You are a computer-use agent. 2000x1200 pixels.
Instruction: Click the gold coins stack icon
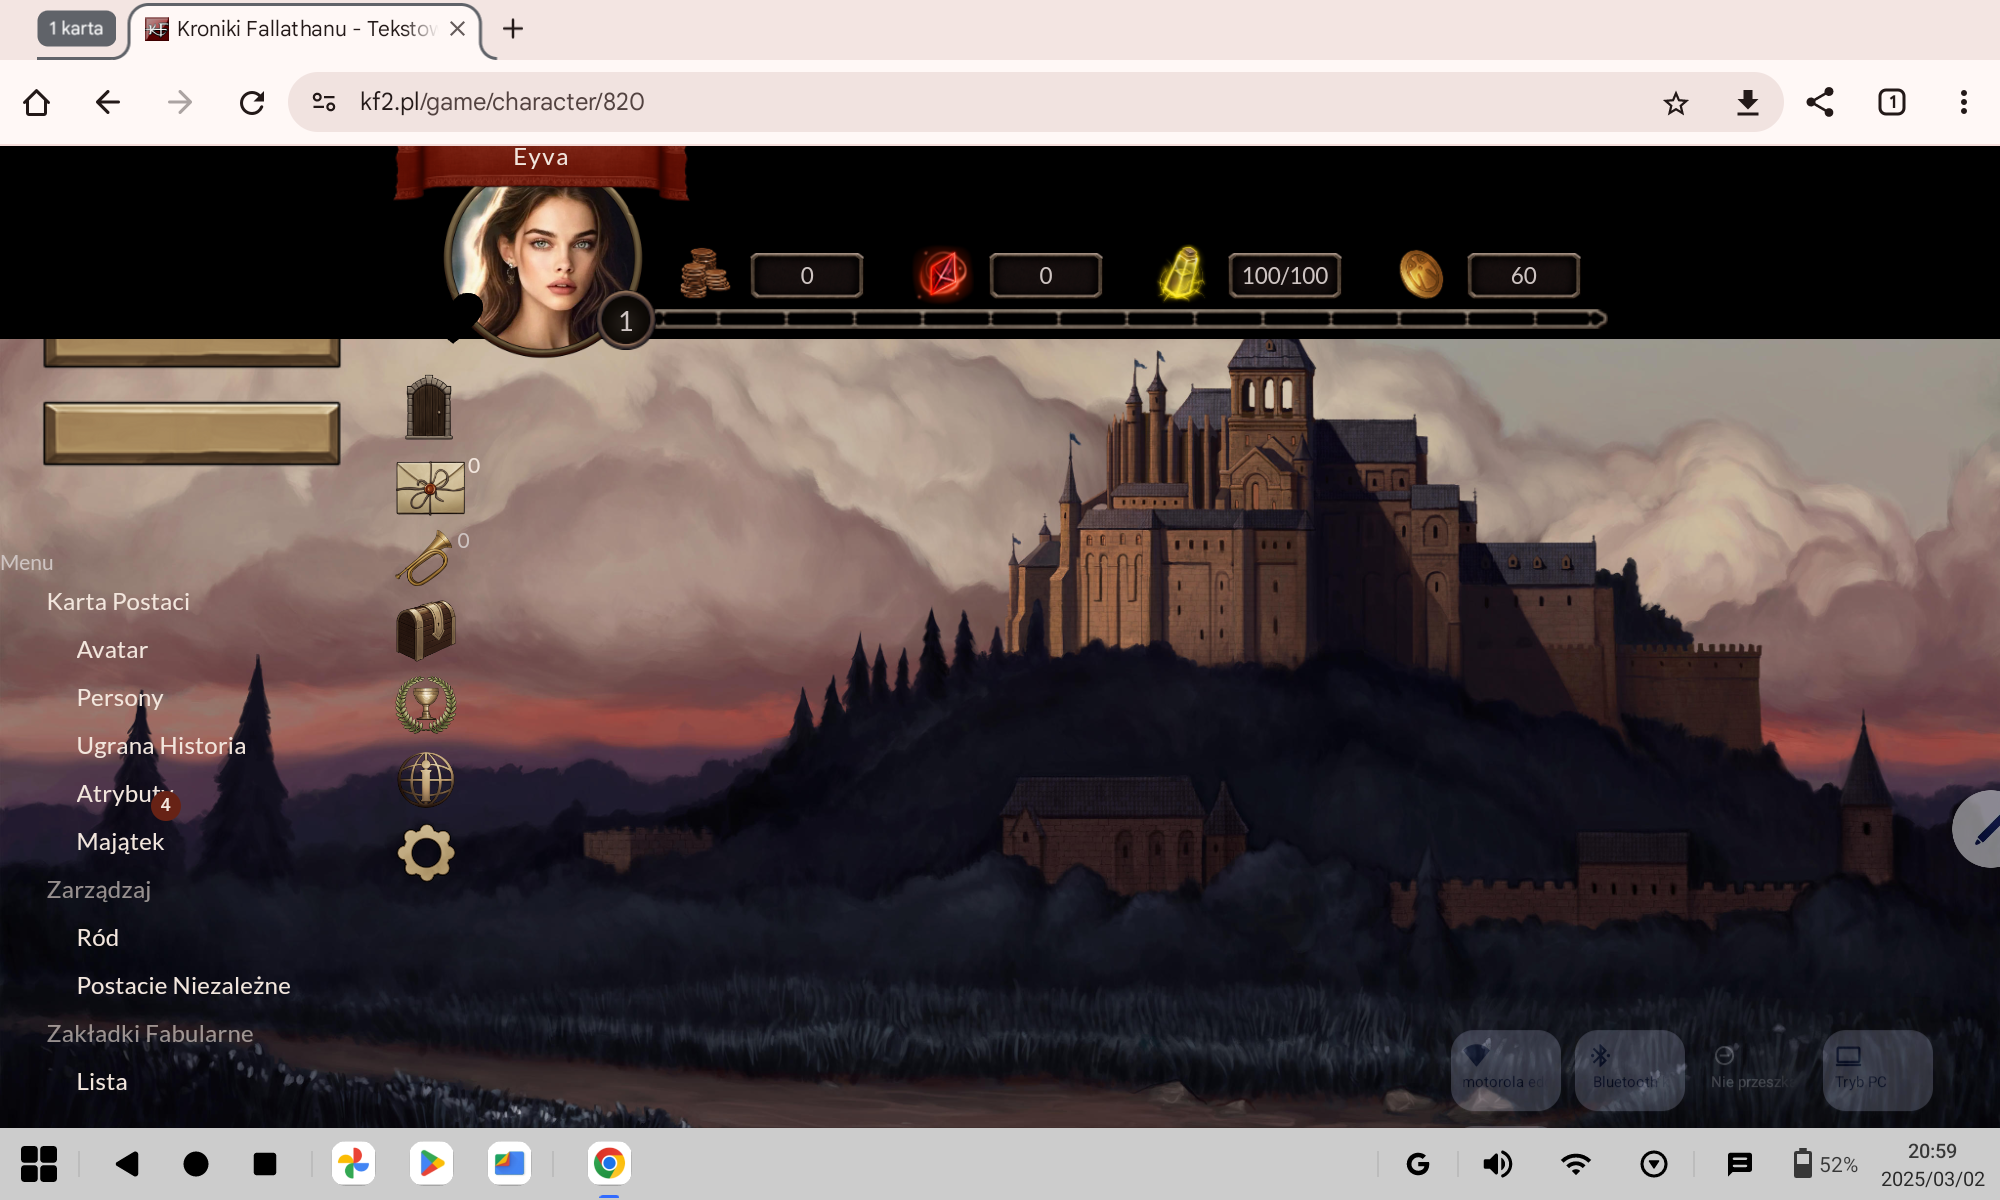tap(705, 274)
